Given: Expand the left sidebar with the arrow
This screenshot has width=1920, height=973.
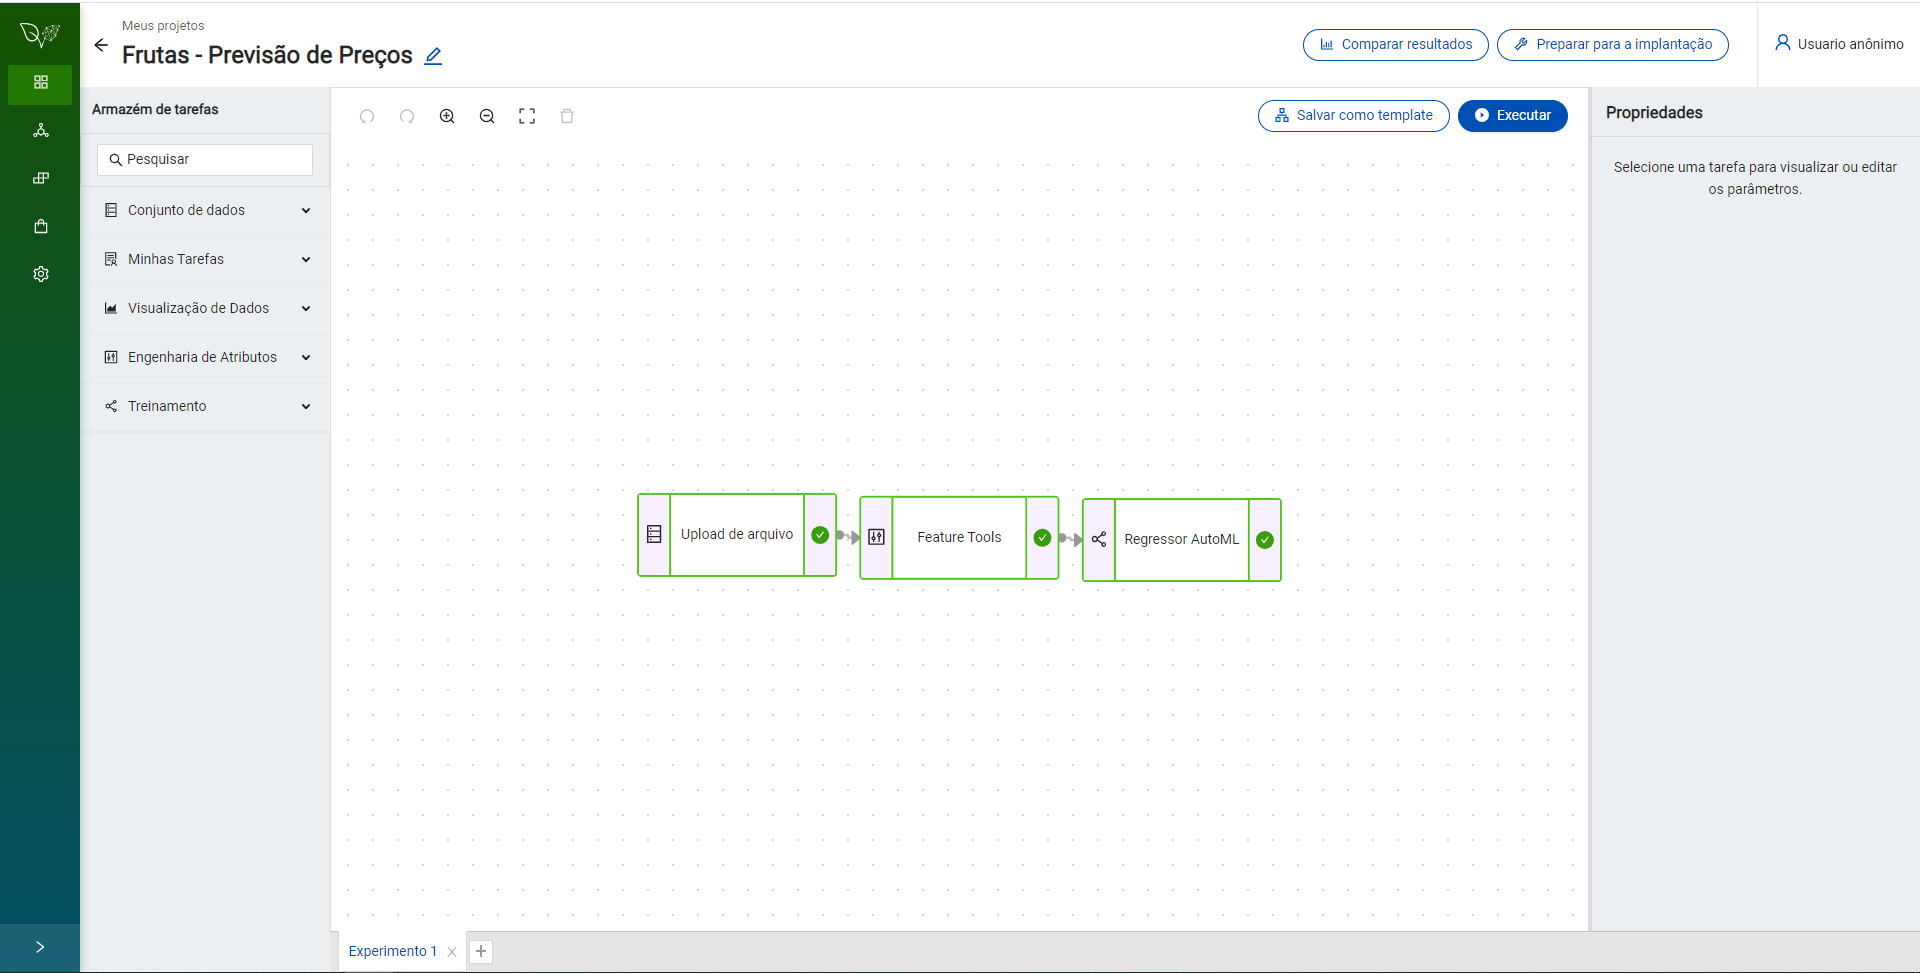Looking at the screenshot, I should pos(40,947).
